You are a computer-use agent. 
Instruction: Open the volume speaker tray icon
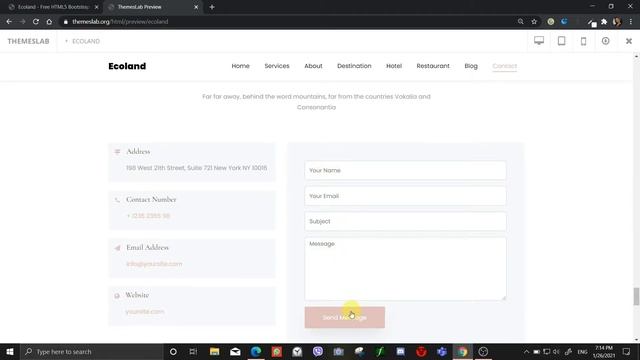[556, 352]
